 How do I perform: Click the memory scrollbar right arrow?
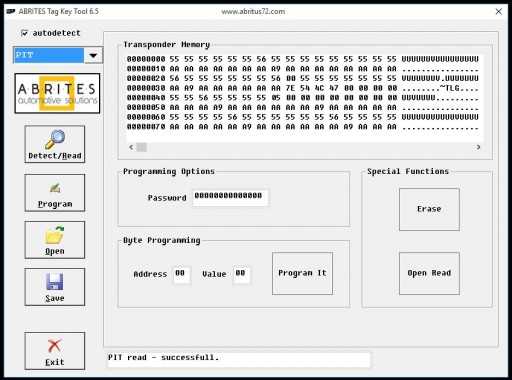pos(478,147)
